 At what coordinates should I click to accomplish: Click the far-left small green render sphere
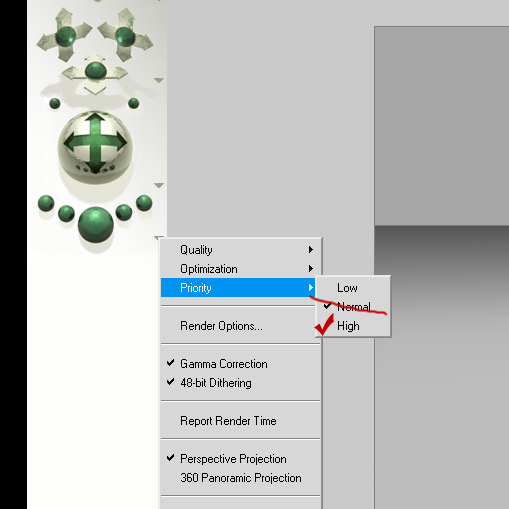pyautogui.click(x=46, y=203)
